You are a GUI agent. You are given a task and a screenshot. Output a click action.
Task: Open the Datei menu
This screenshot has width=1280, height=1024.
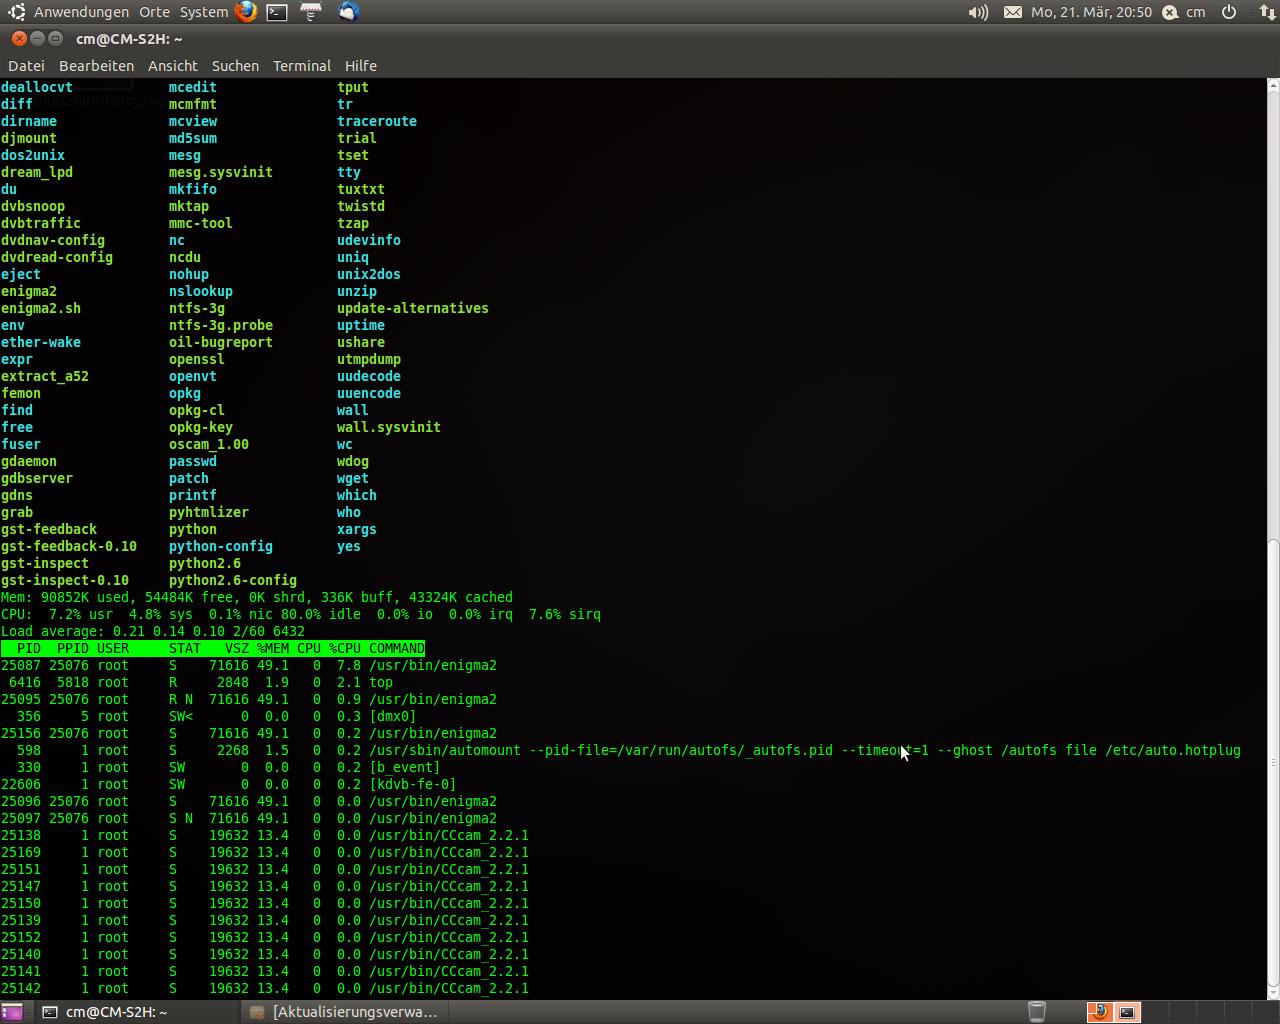point(26,66)
